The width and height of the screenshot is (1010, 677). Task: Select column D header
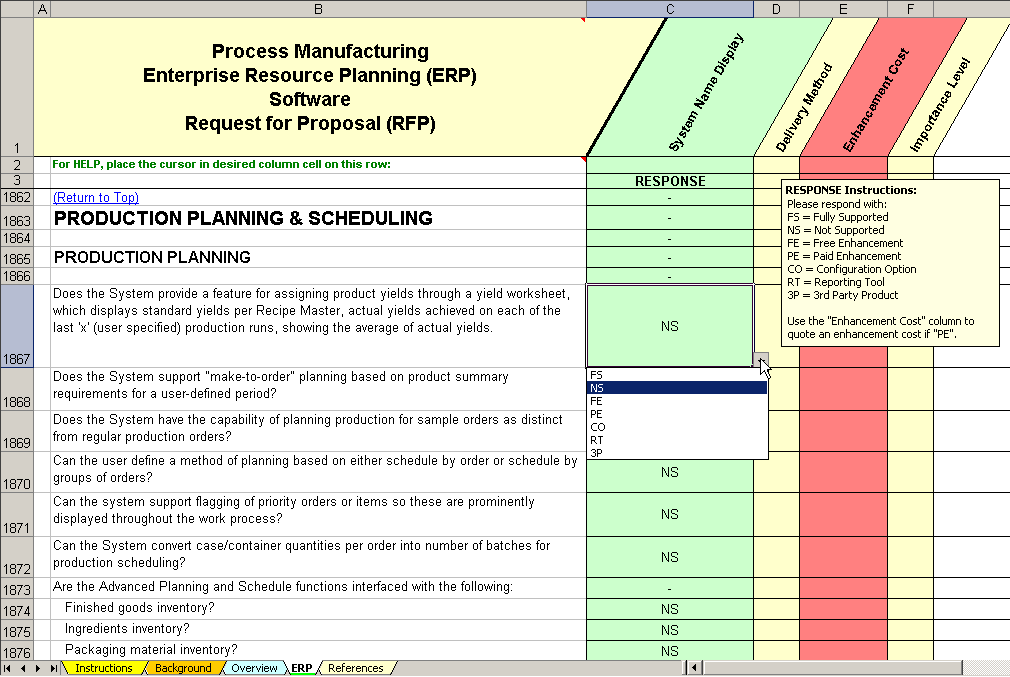point(776,9)
